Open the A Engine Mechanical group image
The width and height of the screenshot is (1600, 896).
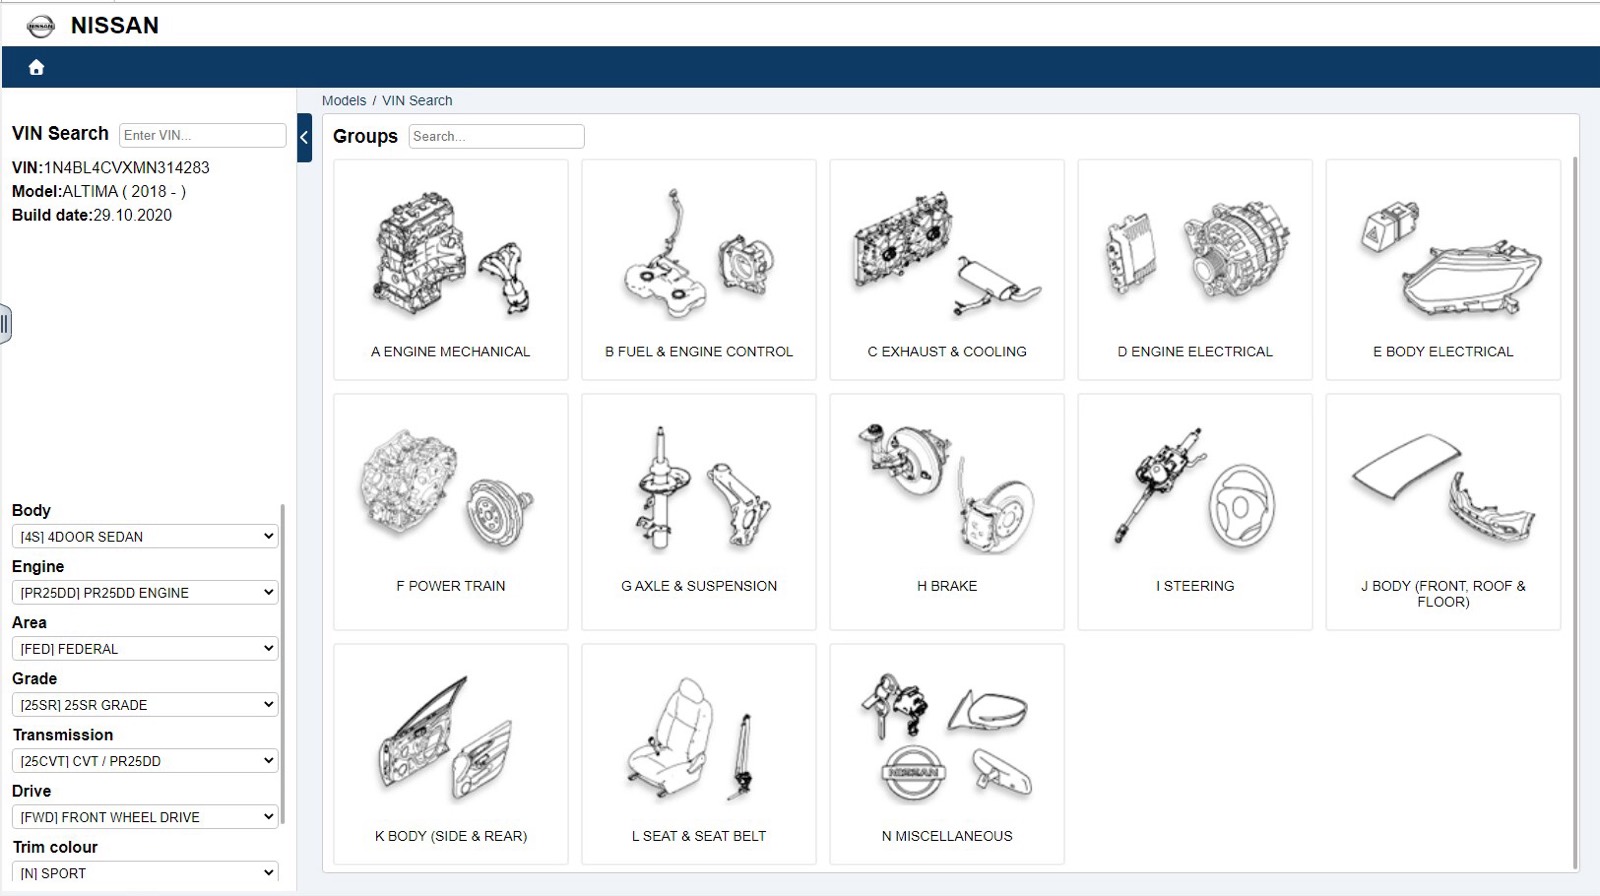pyautogui.click(x=451, y=255)
